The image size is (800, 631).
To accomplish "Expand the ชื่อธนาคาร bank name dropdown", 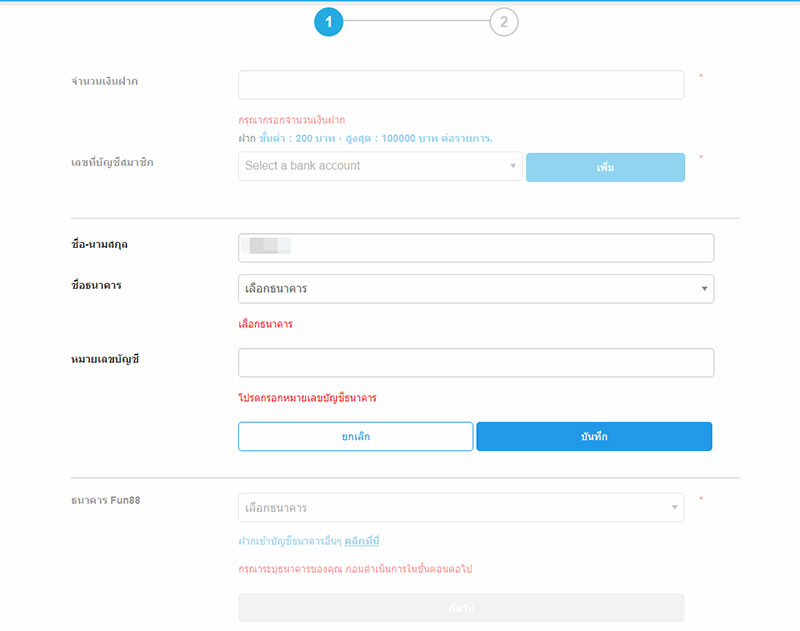I will (476, 289).
